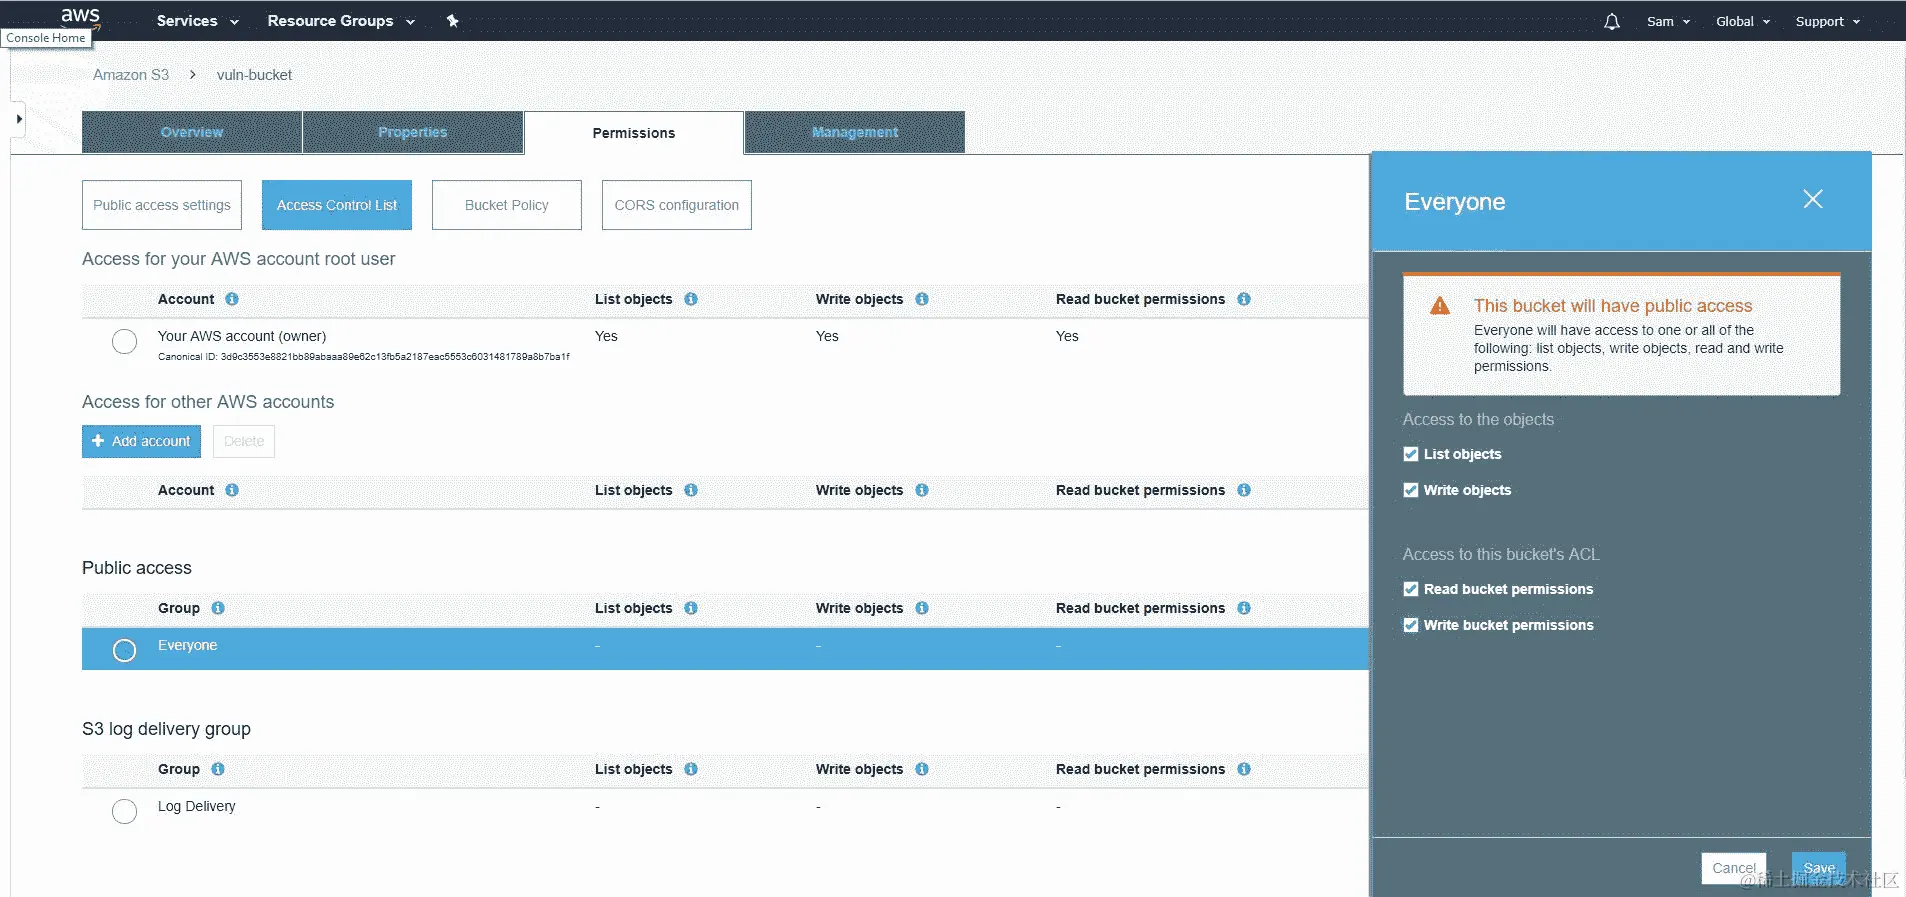Go to Amazon S3 breadcrumb link
The image size is (1906, 897).
click(131, 75)
